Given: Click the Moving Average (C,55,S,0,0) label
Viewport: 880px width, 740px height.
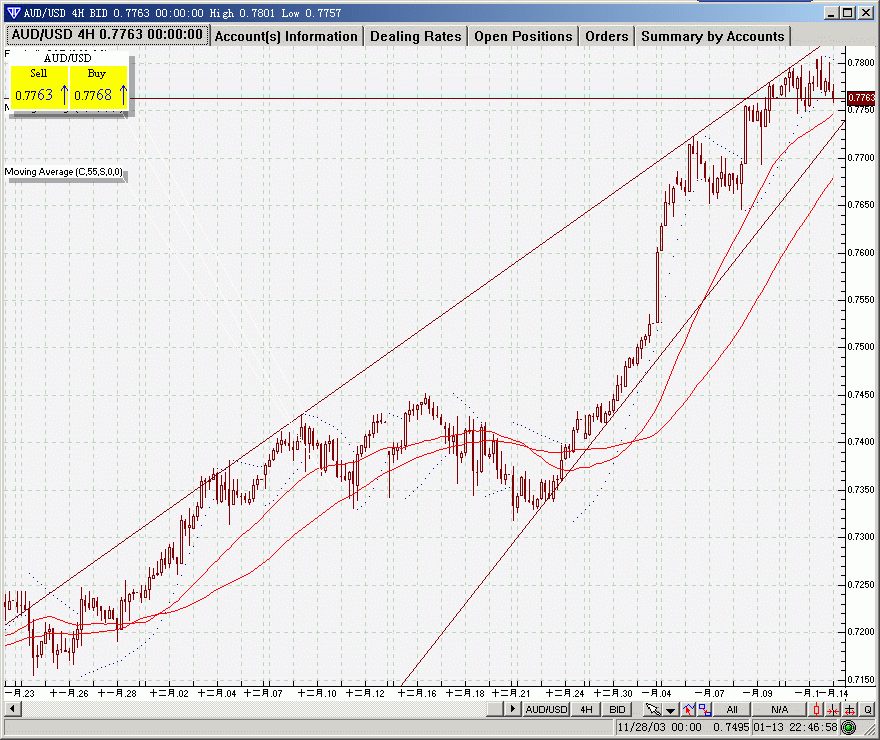Looking at the screenshot, I should (x=63, y=172).
